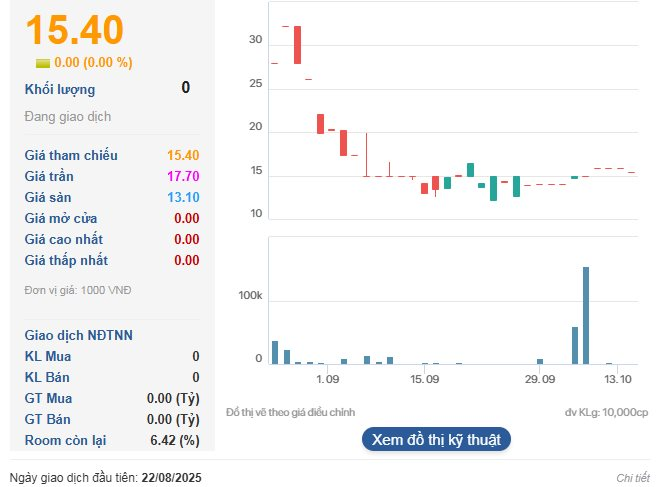Viewport: 662px width, 487px height.
Task: Click the 1.09 date label on chart
Action: tap(327, 380)
